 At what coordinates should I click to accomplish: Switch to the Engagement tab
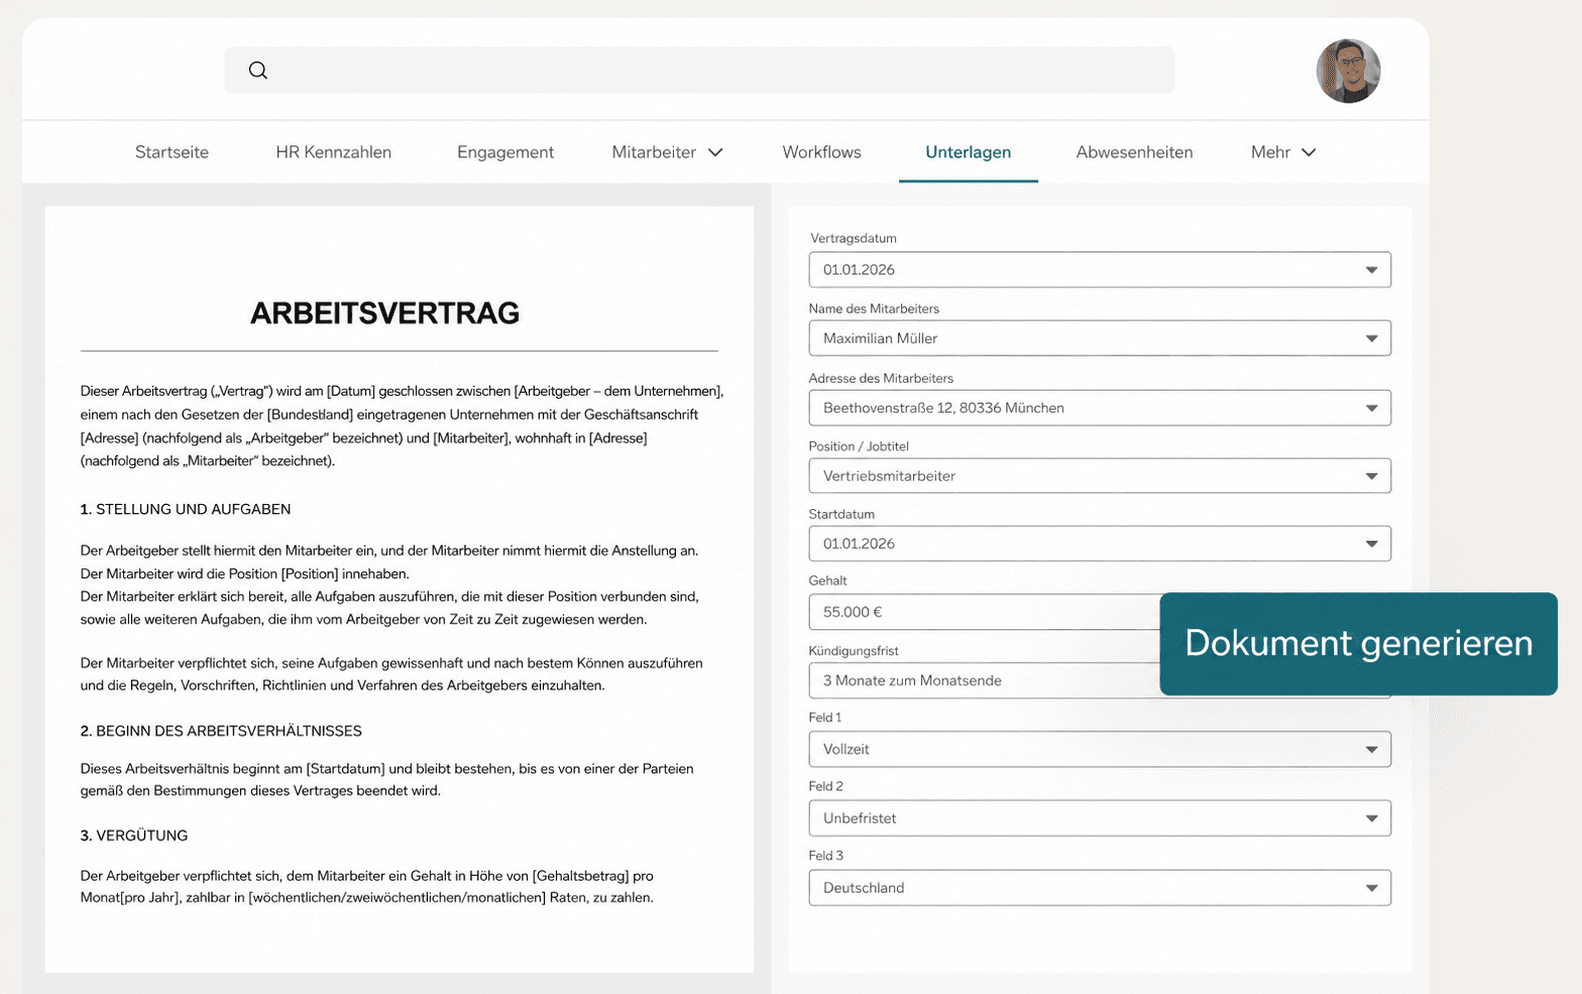click(505, 152)
